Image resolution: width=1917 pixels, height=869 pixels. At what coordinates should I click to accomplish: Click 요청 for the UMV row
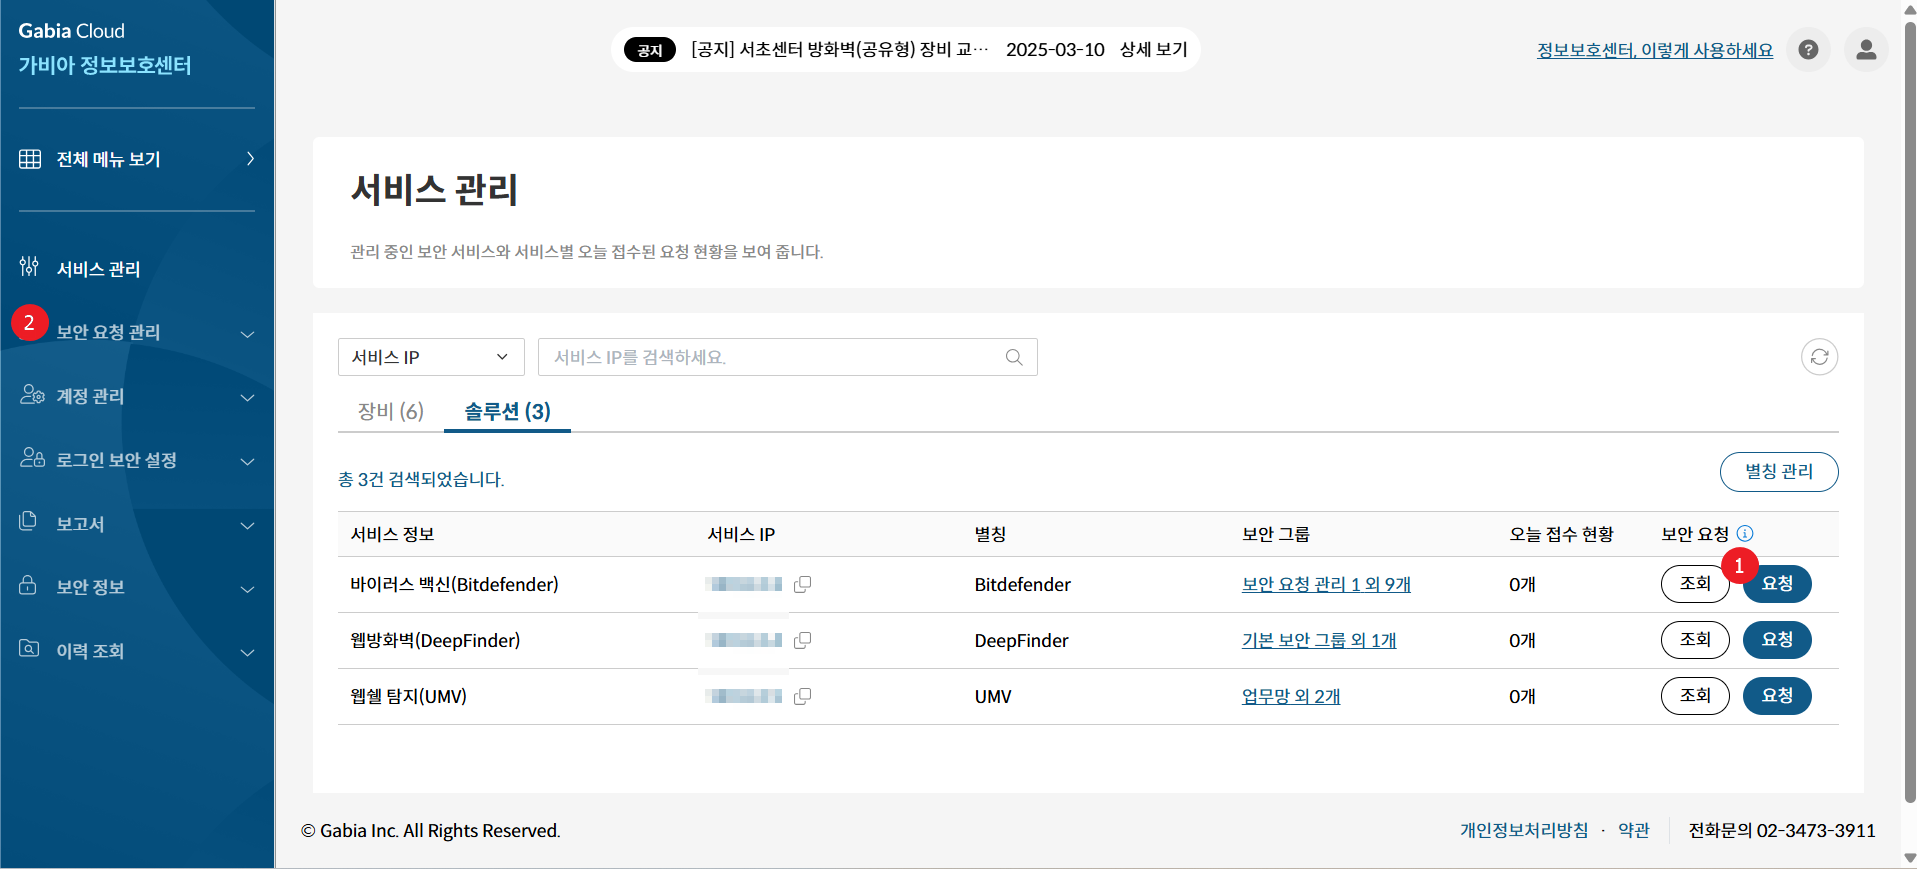click(x=1777, y=696)
